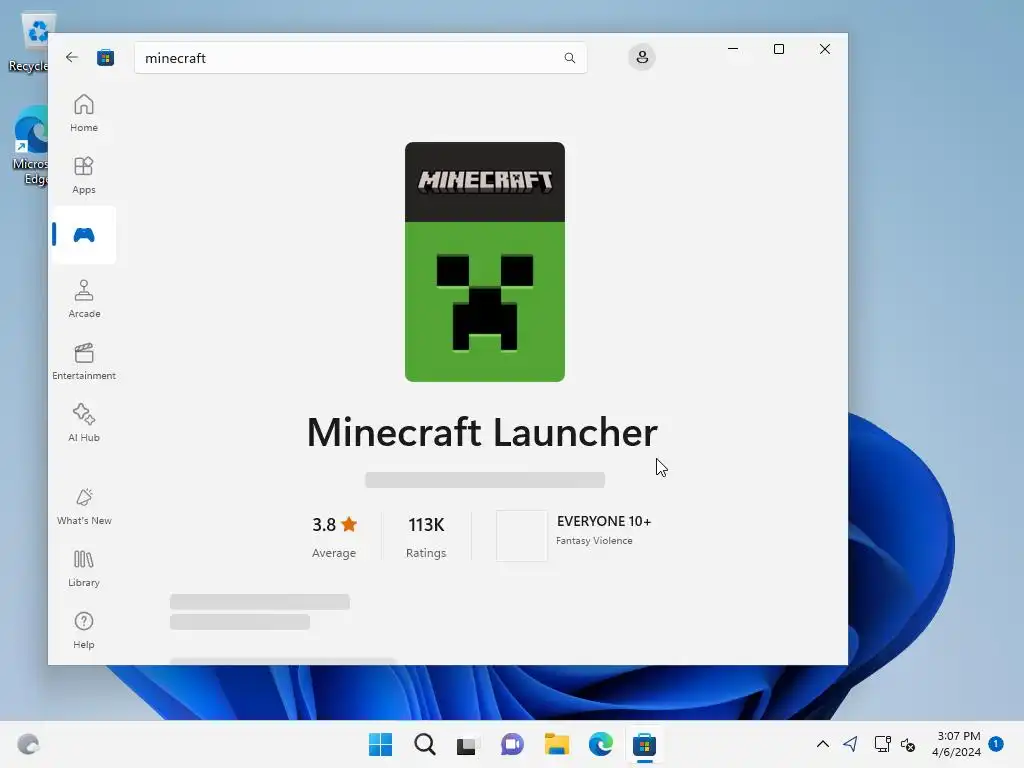Click the Fantasy Violence descriptor text
This screenshot has width=1024, height=768.
(x=594, y=541)
